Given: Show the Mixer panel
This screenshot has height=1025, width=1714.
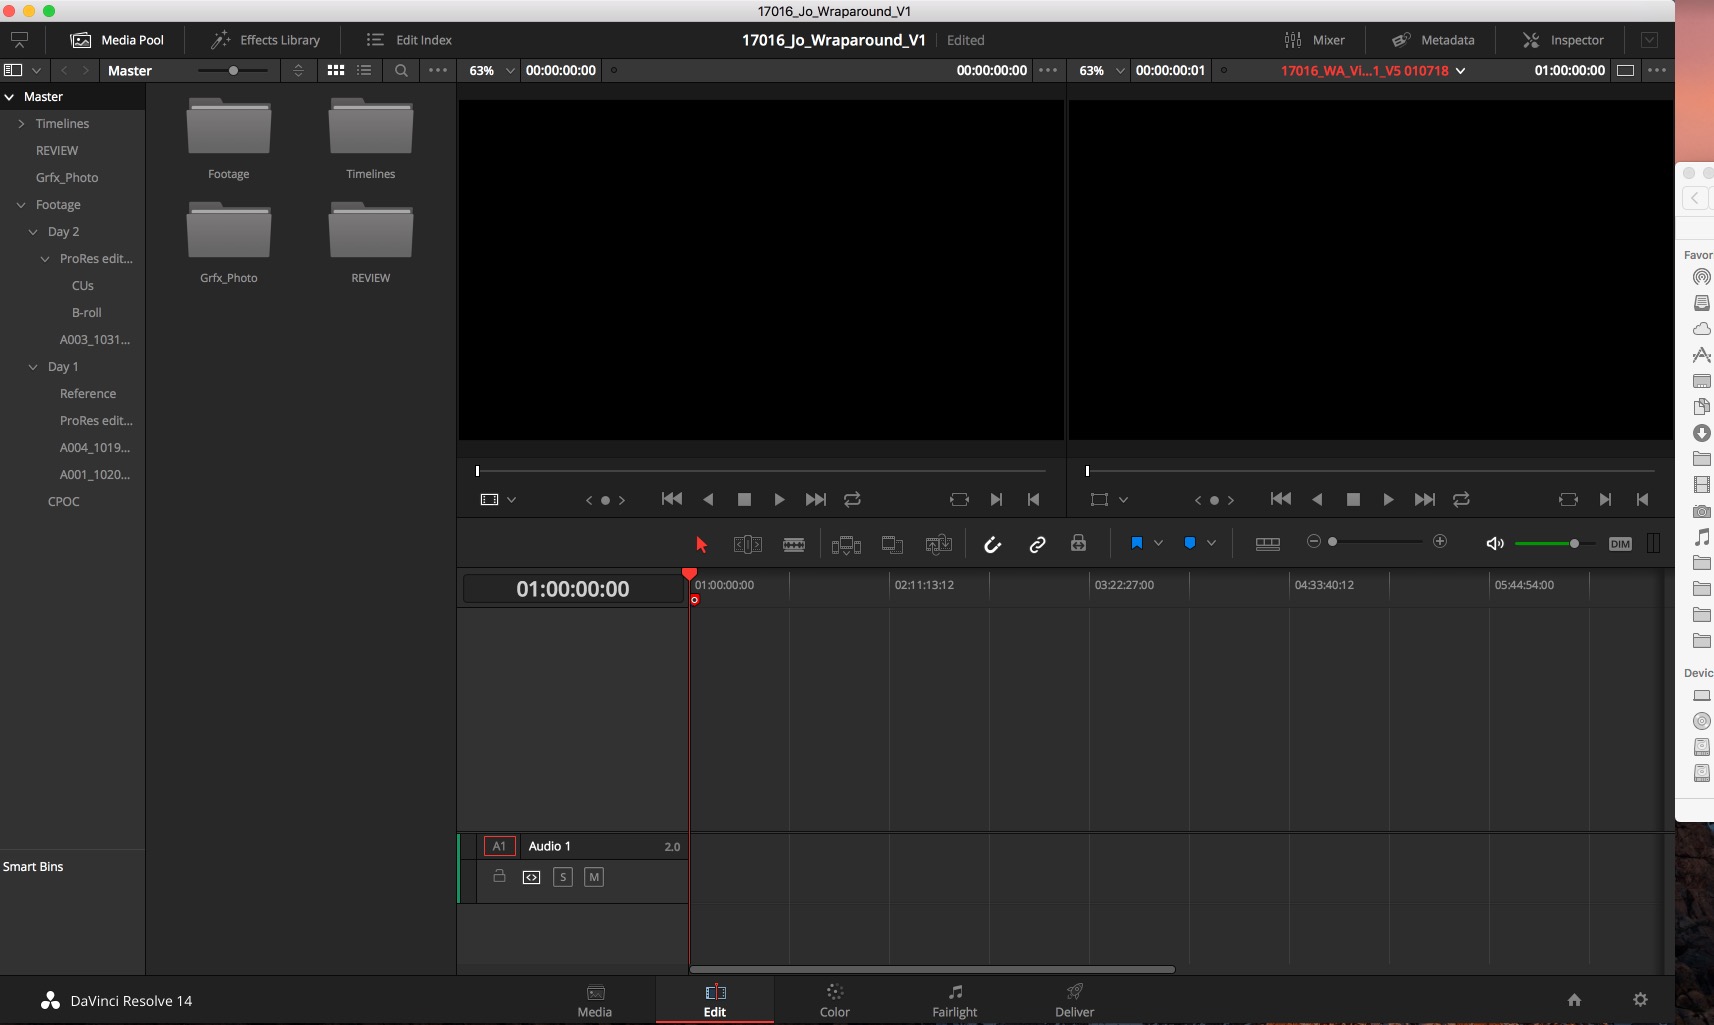Looking at the screenshot, I should (1314, 40).
